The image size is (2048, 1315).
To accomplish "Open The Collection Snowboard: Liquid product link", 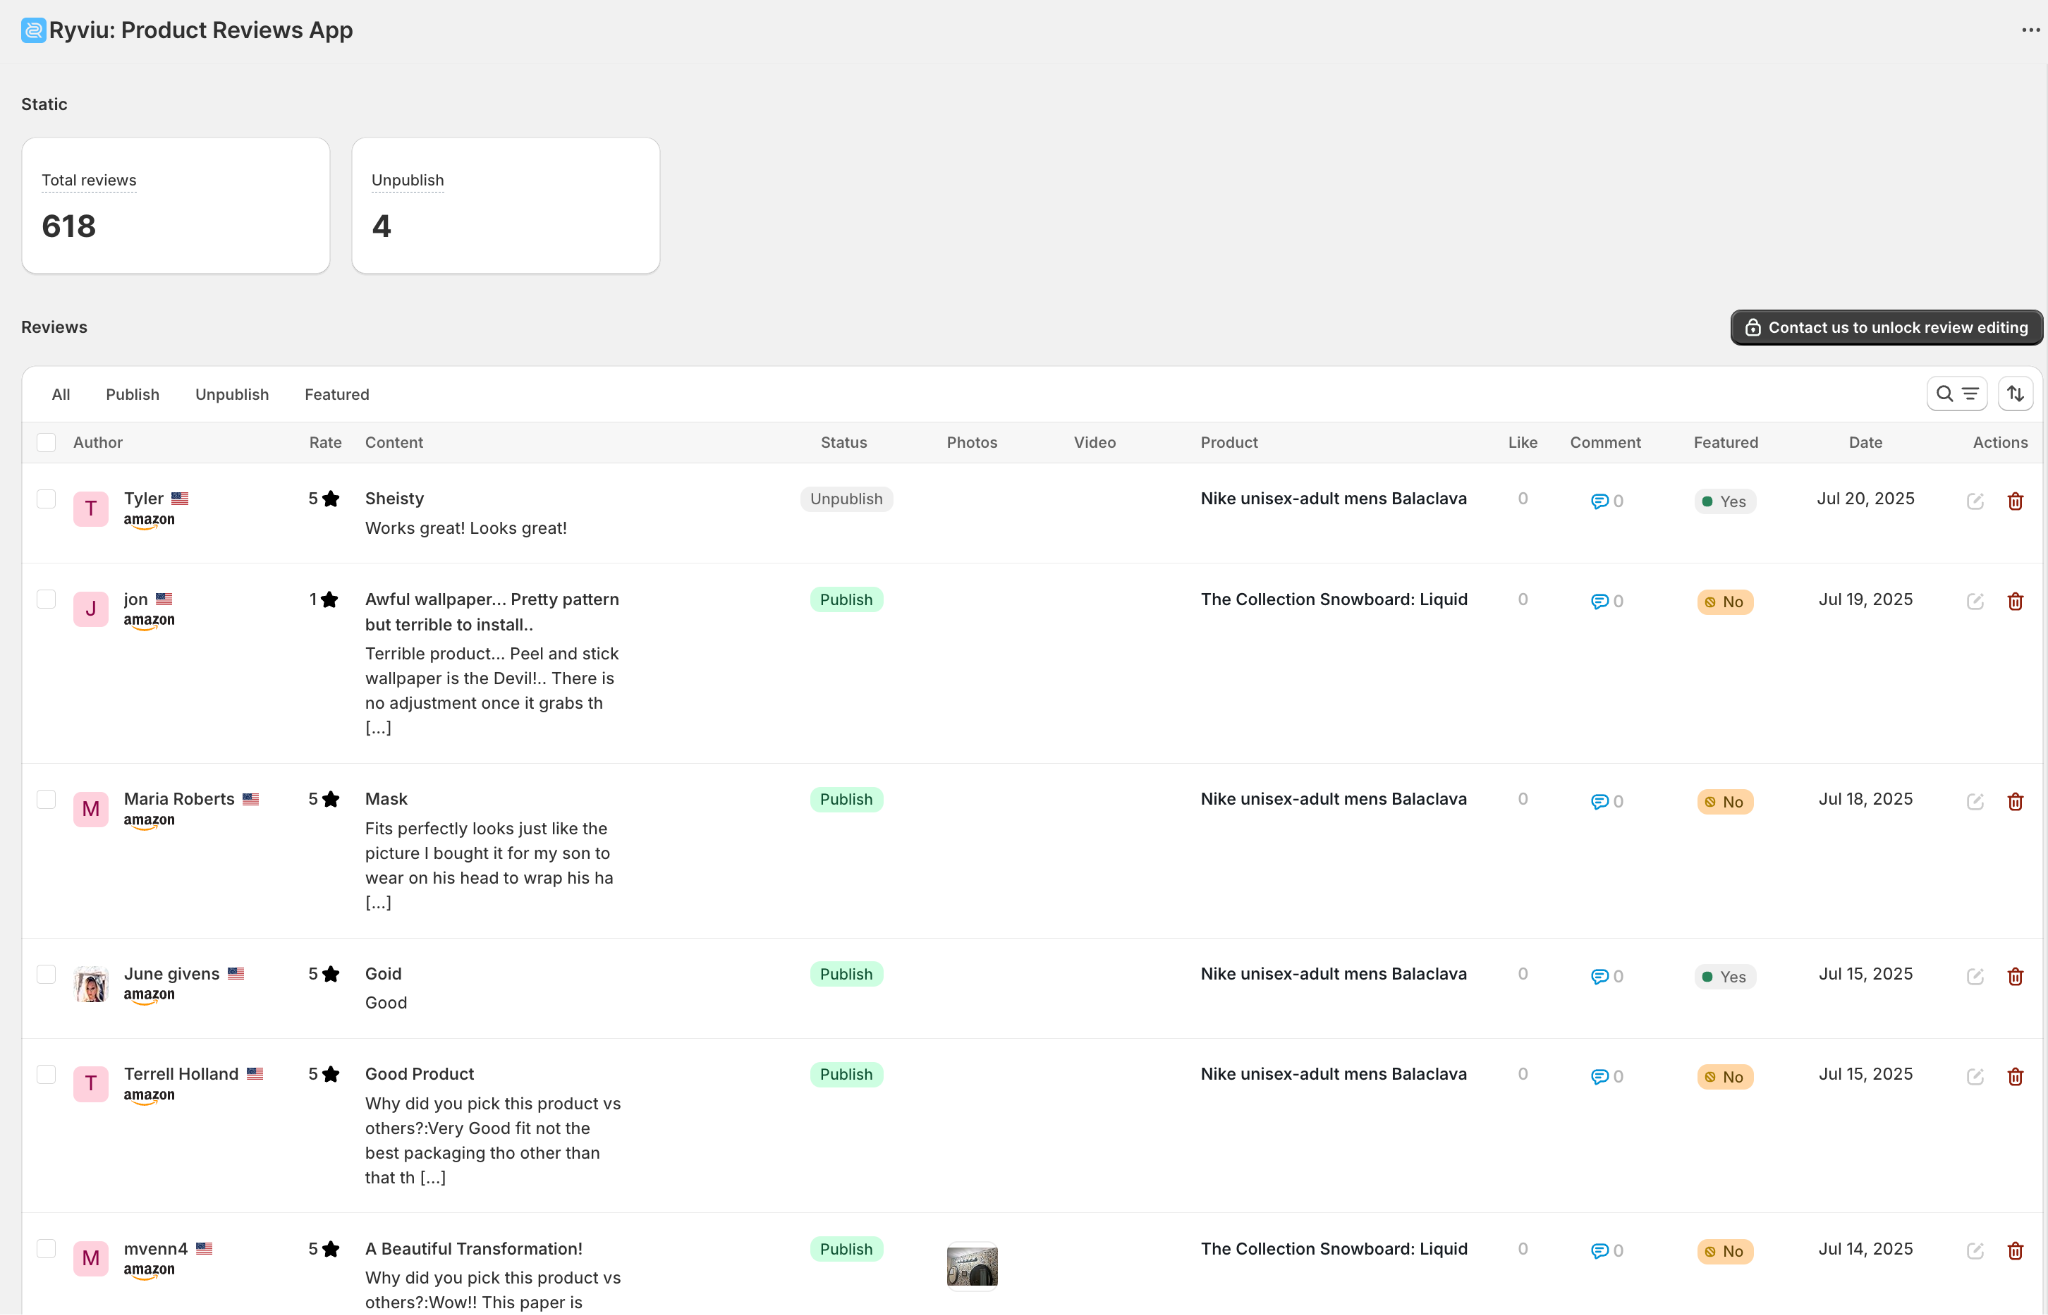I will tap(1334, 599).
